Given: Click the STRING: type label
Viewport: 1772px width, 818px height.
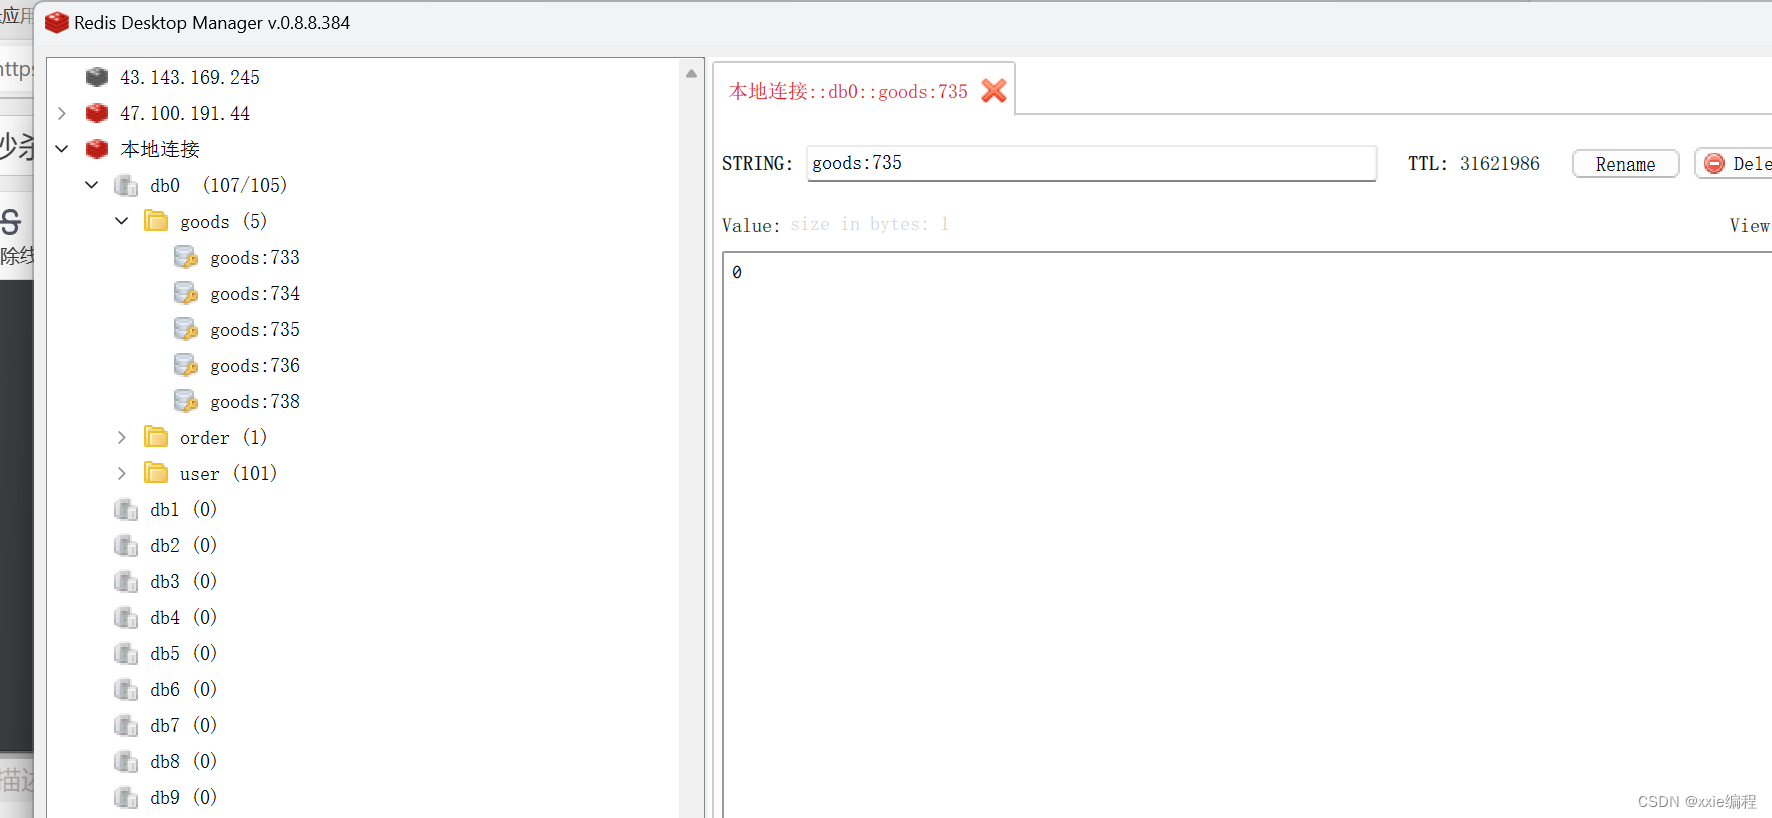Looking at the screenshot, I should coord(757,164).
